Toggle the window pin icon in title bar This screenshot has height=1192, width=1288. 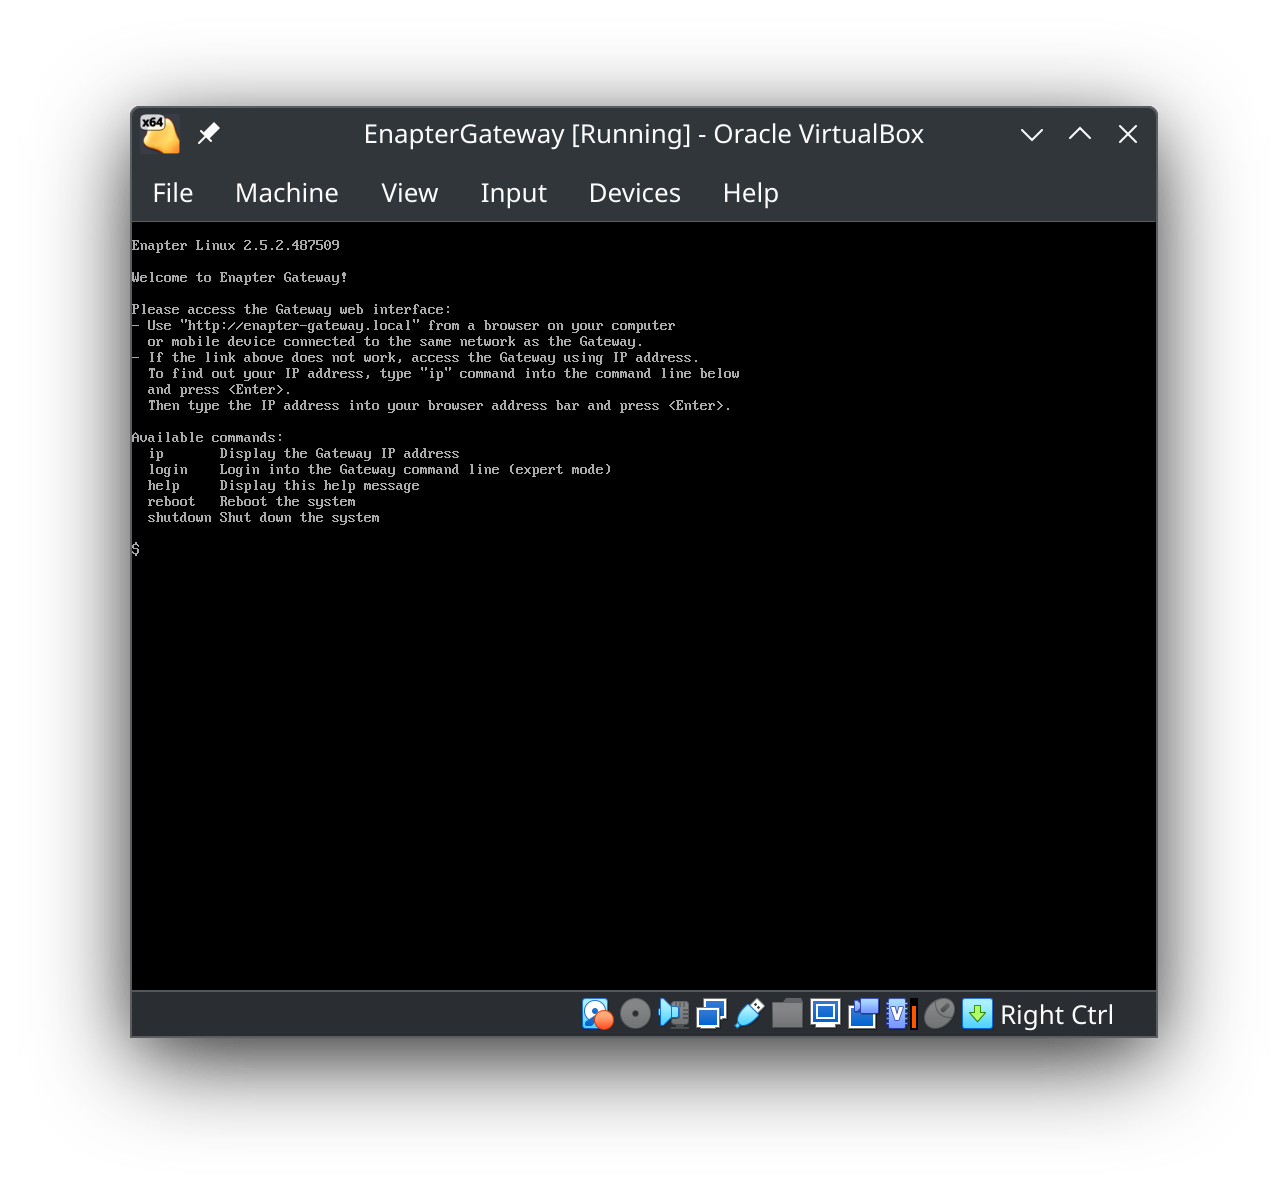coord(209,133)
